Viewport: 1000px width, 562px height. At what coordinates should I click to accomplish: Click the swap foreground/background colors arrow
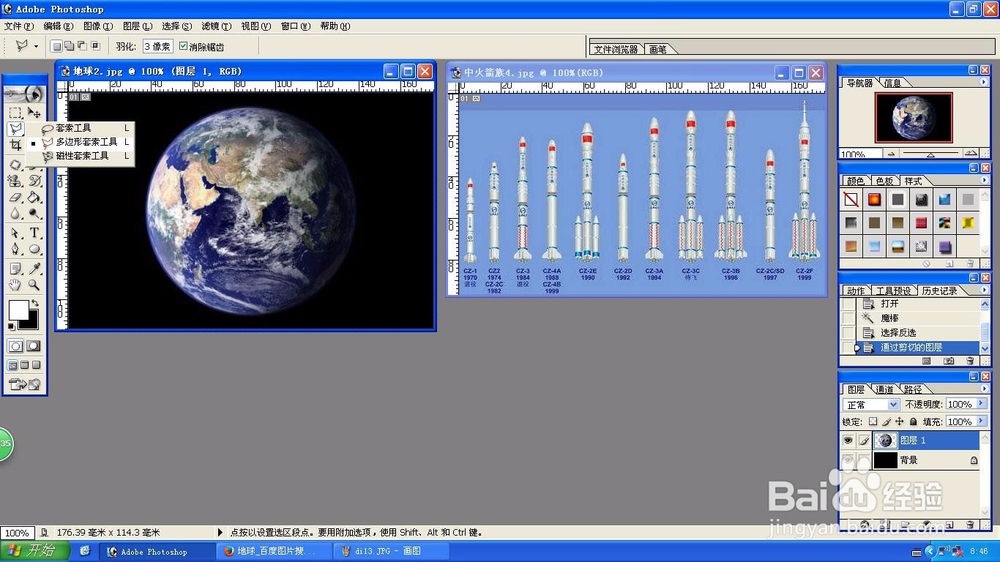click(34, 304)
